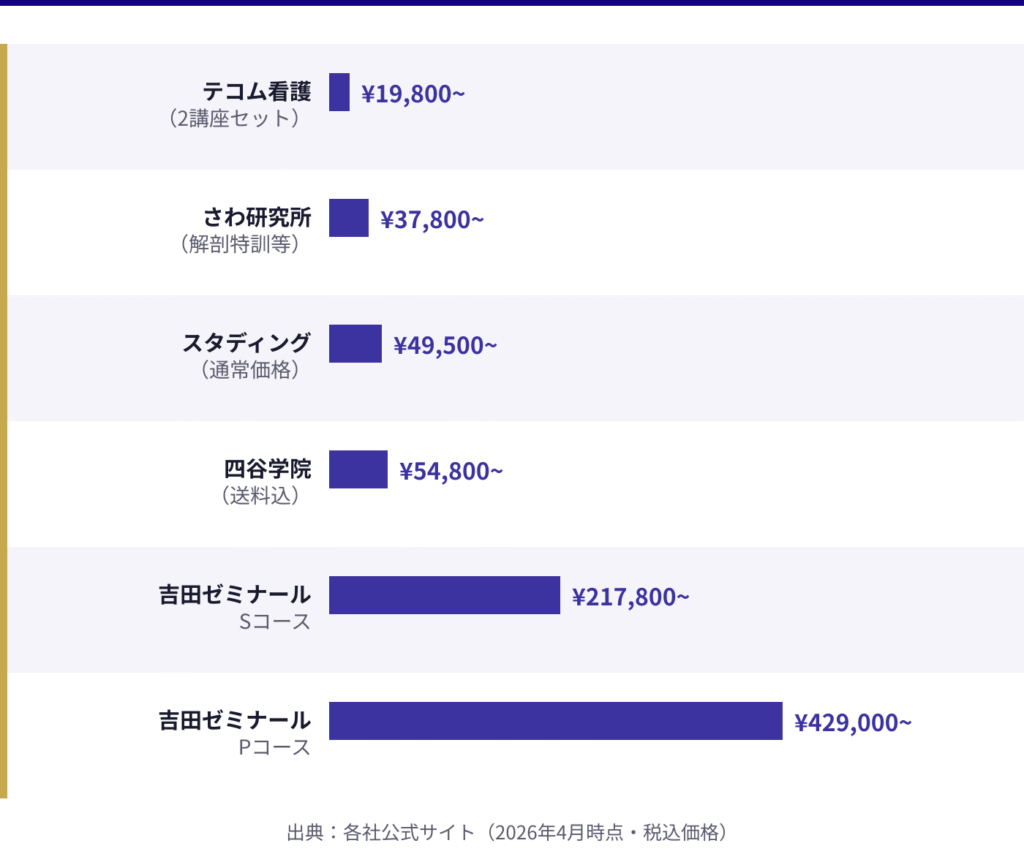Click the テコム看護 row label
This screenshot has width=1024, height=854.
click(x=257, y=93)
